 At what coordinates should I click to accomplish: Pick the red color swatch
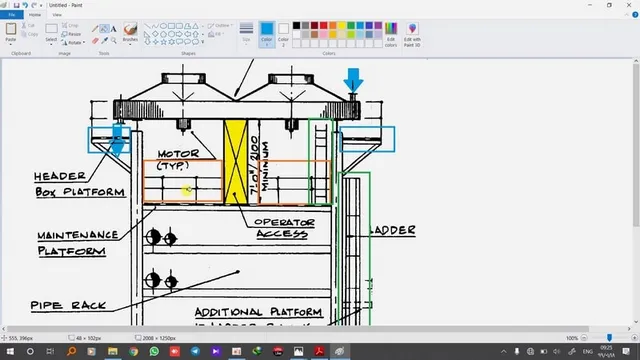[324, 26]
